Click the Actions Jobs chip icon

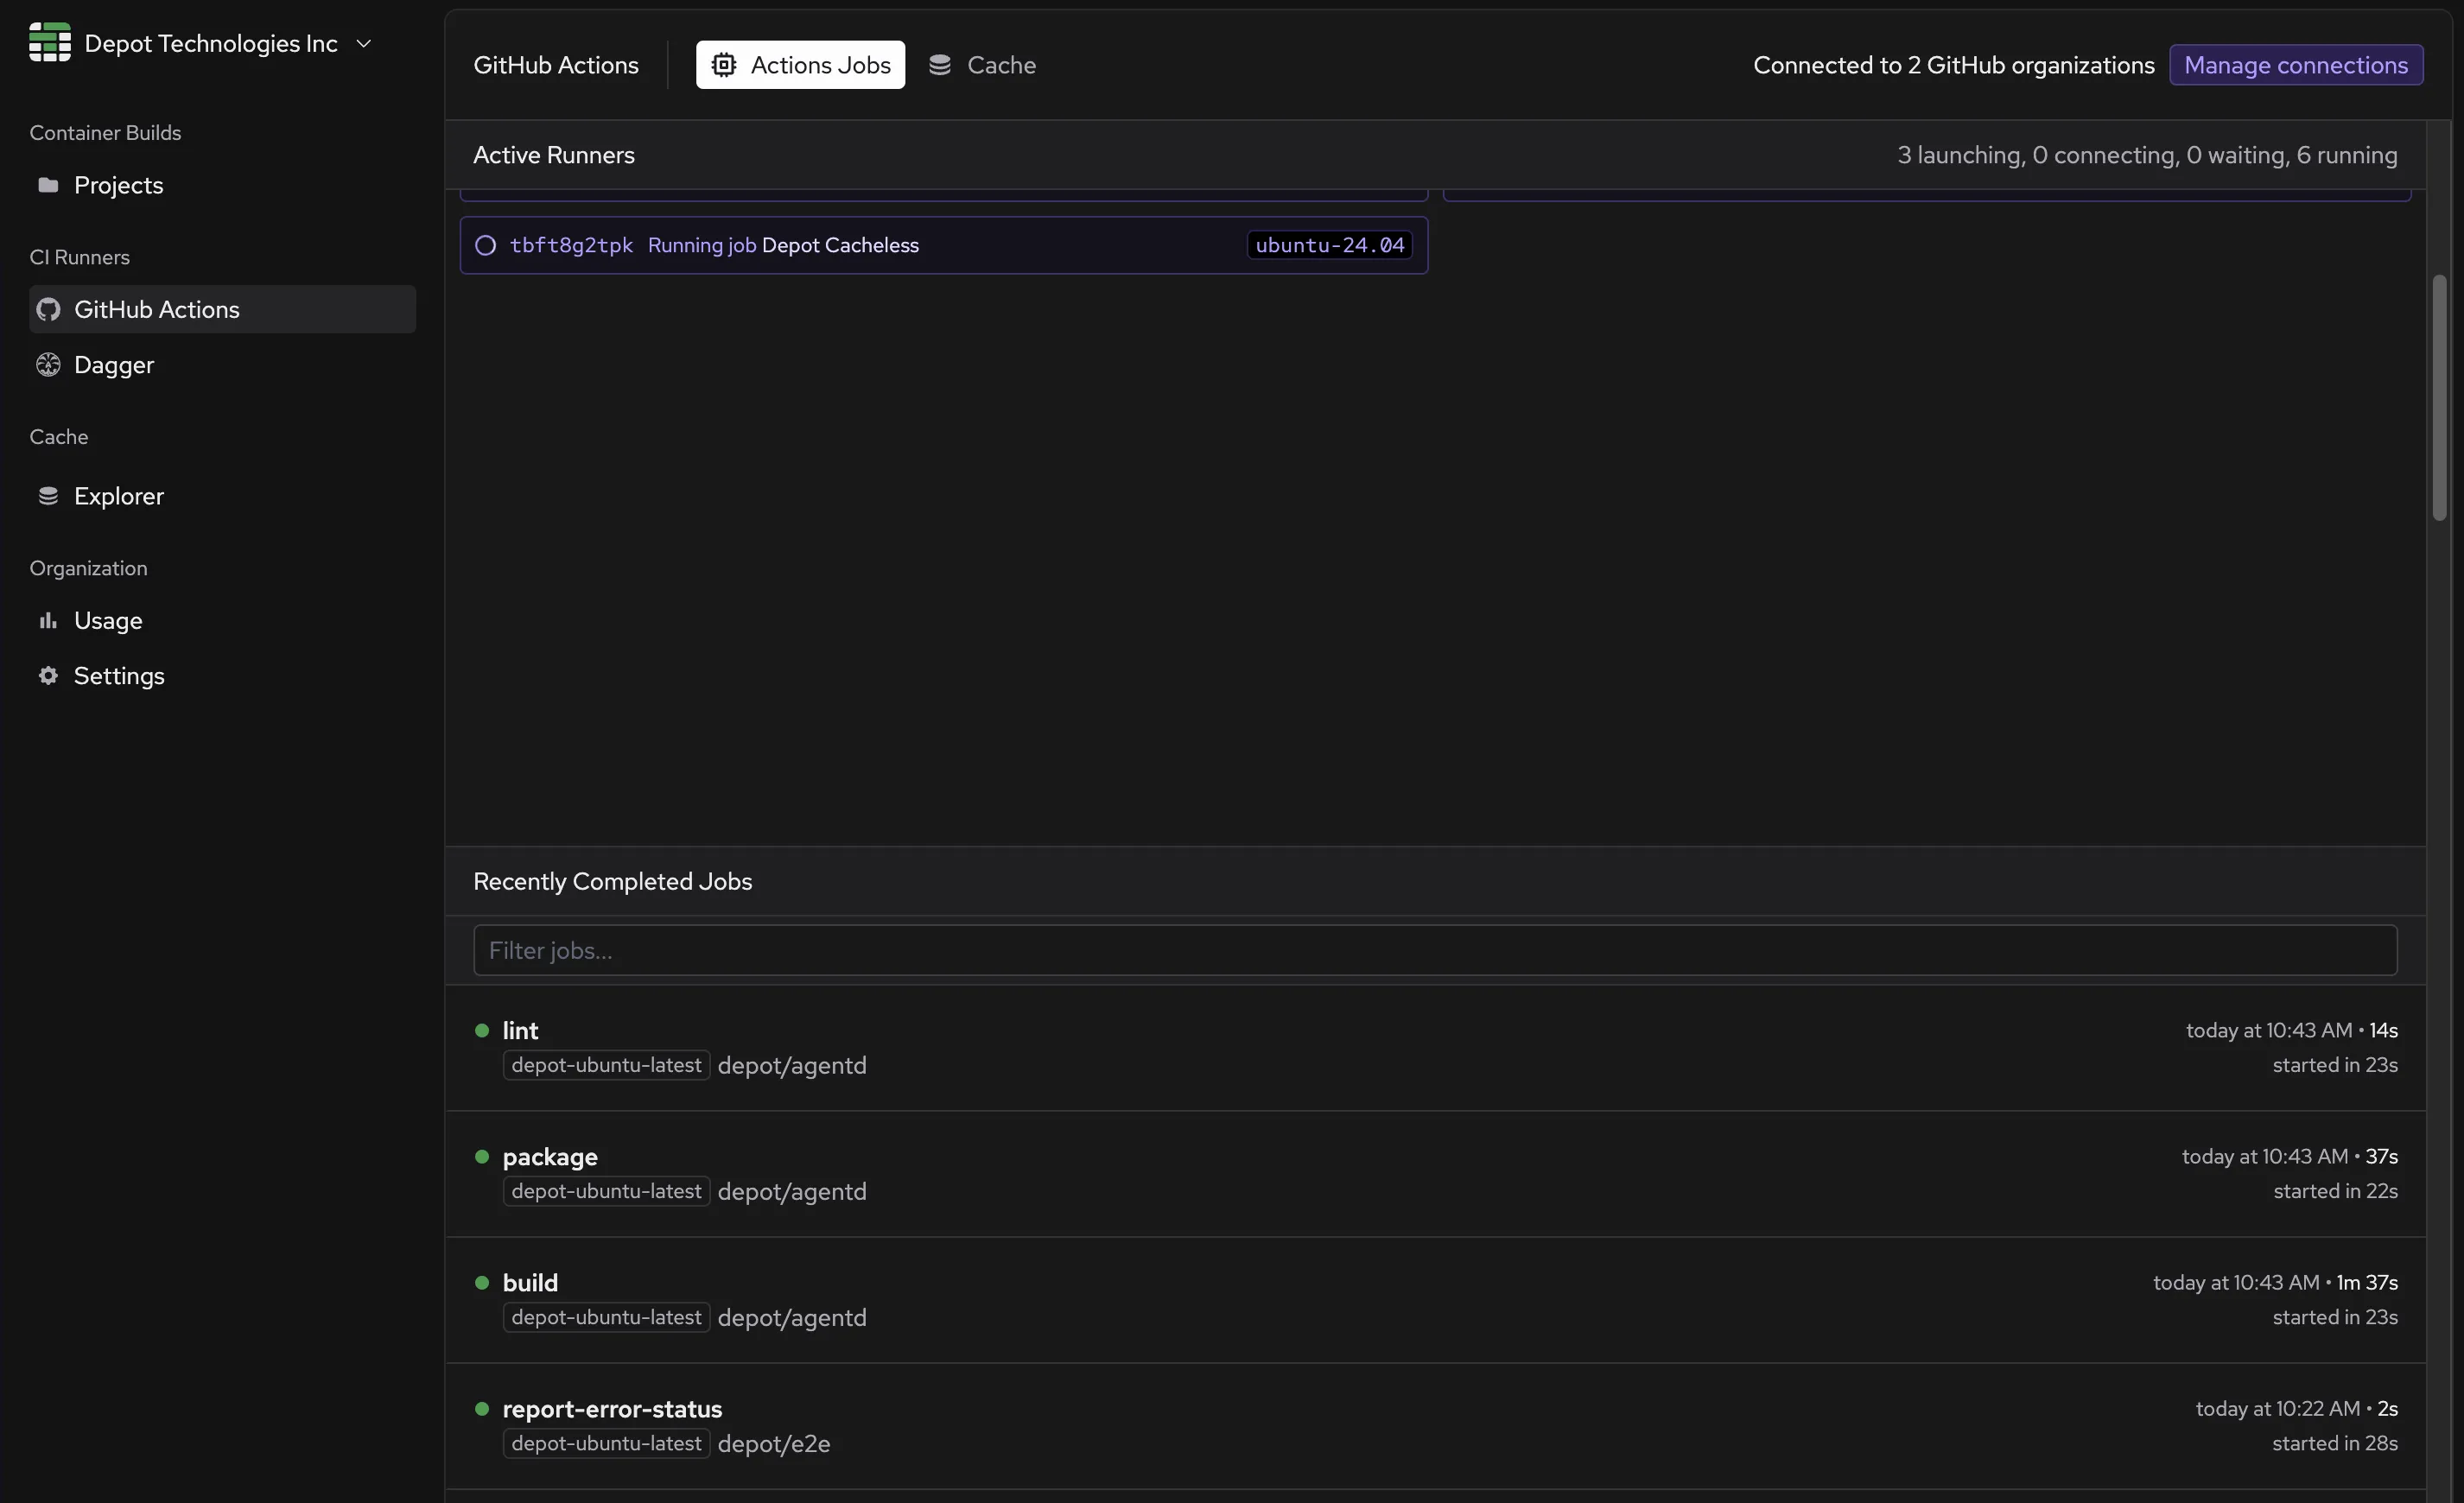tap(723, 65)
